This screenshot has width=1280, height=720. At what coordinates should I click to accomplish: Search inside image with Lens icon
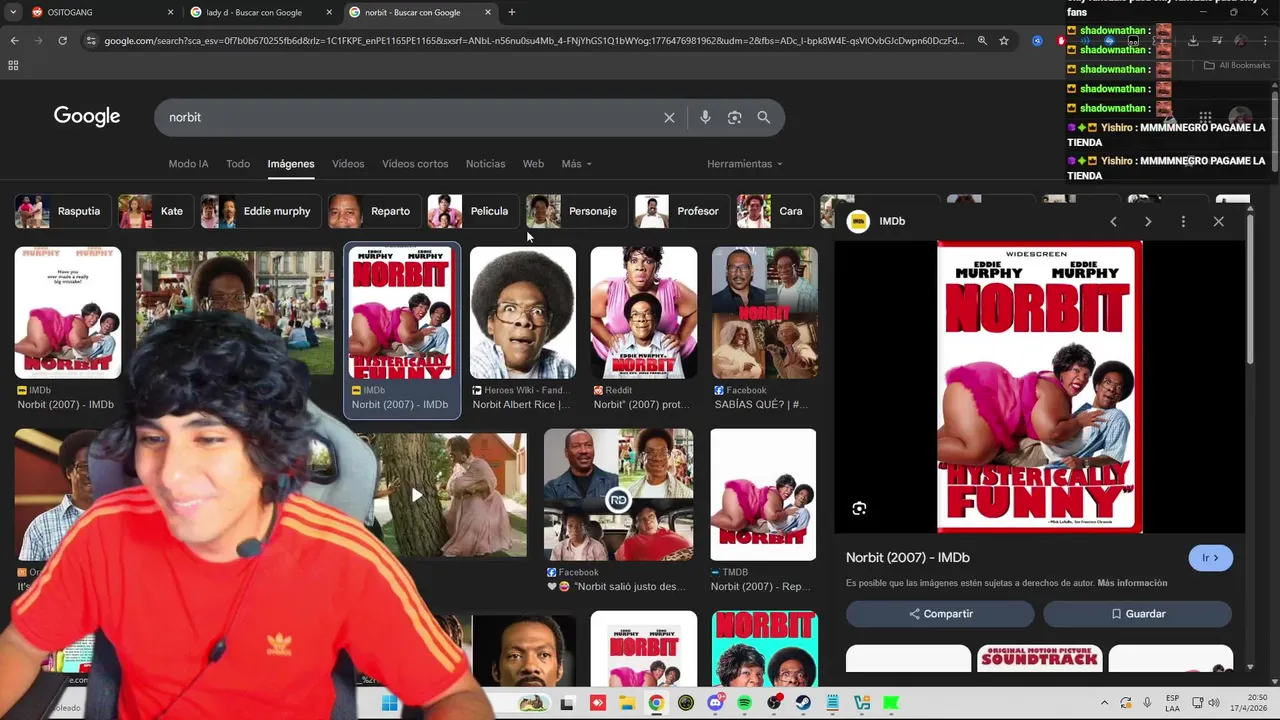[859, 509]
